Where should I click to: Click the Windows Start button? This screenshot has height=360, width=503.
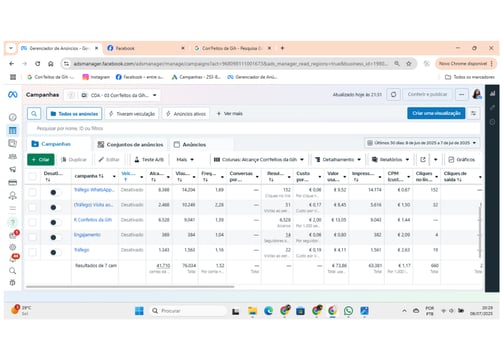tap(139, 311)
